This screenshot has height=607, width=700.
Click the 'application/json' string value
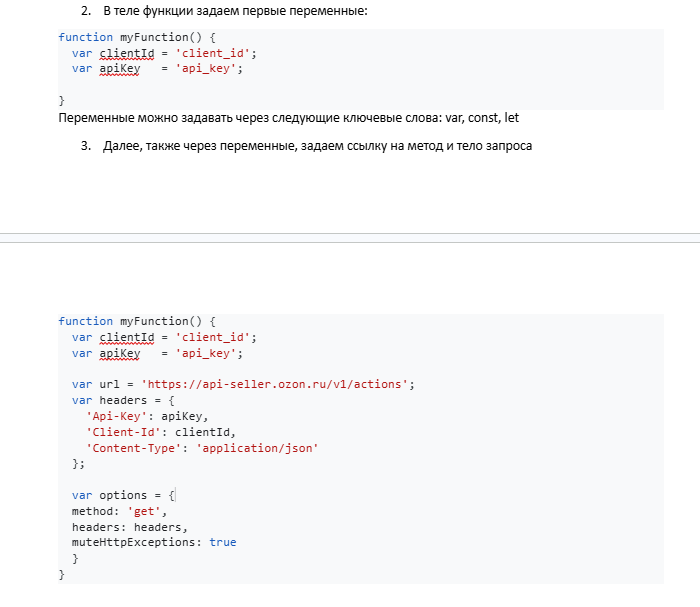click(x=257, y=448)
